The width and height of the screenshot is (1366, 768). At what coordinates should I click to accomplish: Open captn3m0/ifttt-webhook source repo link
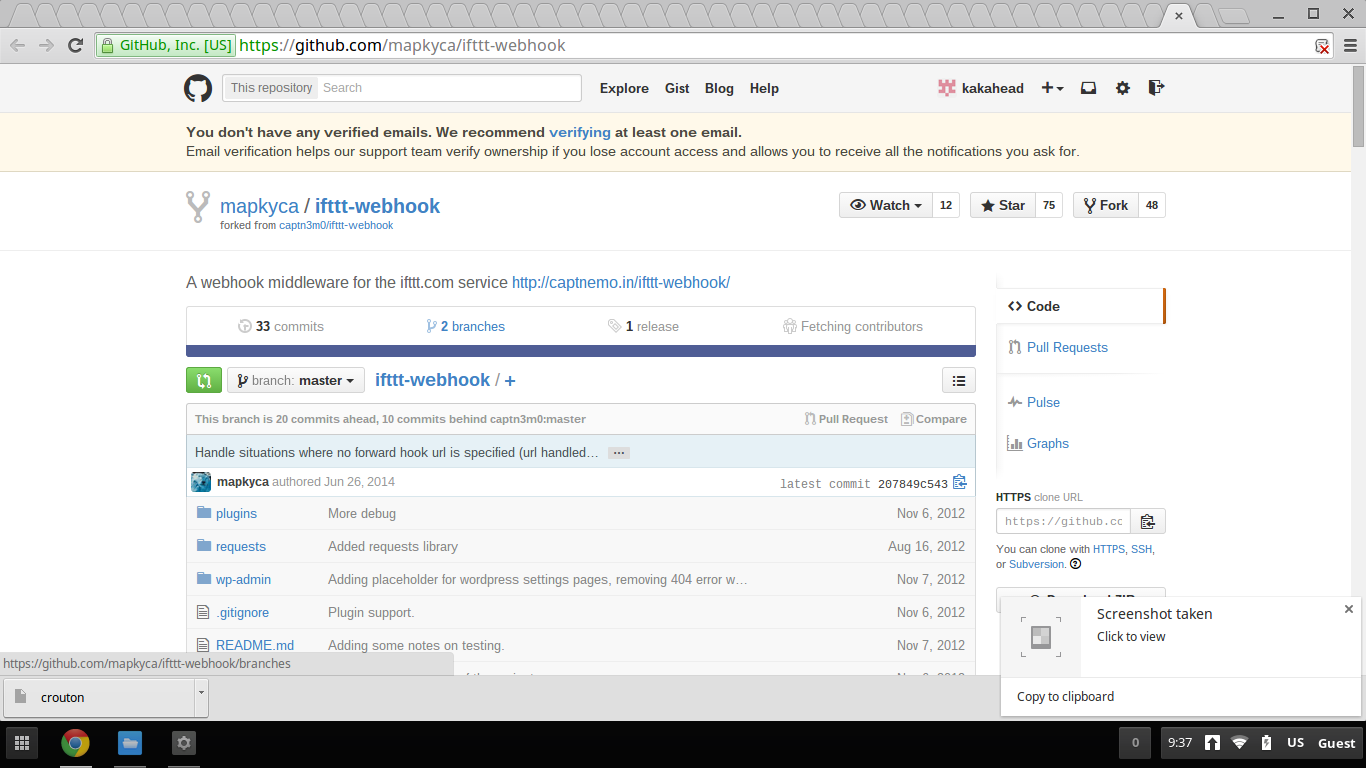336,226
